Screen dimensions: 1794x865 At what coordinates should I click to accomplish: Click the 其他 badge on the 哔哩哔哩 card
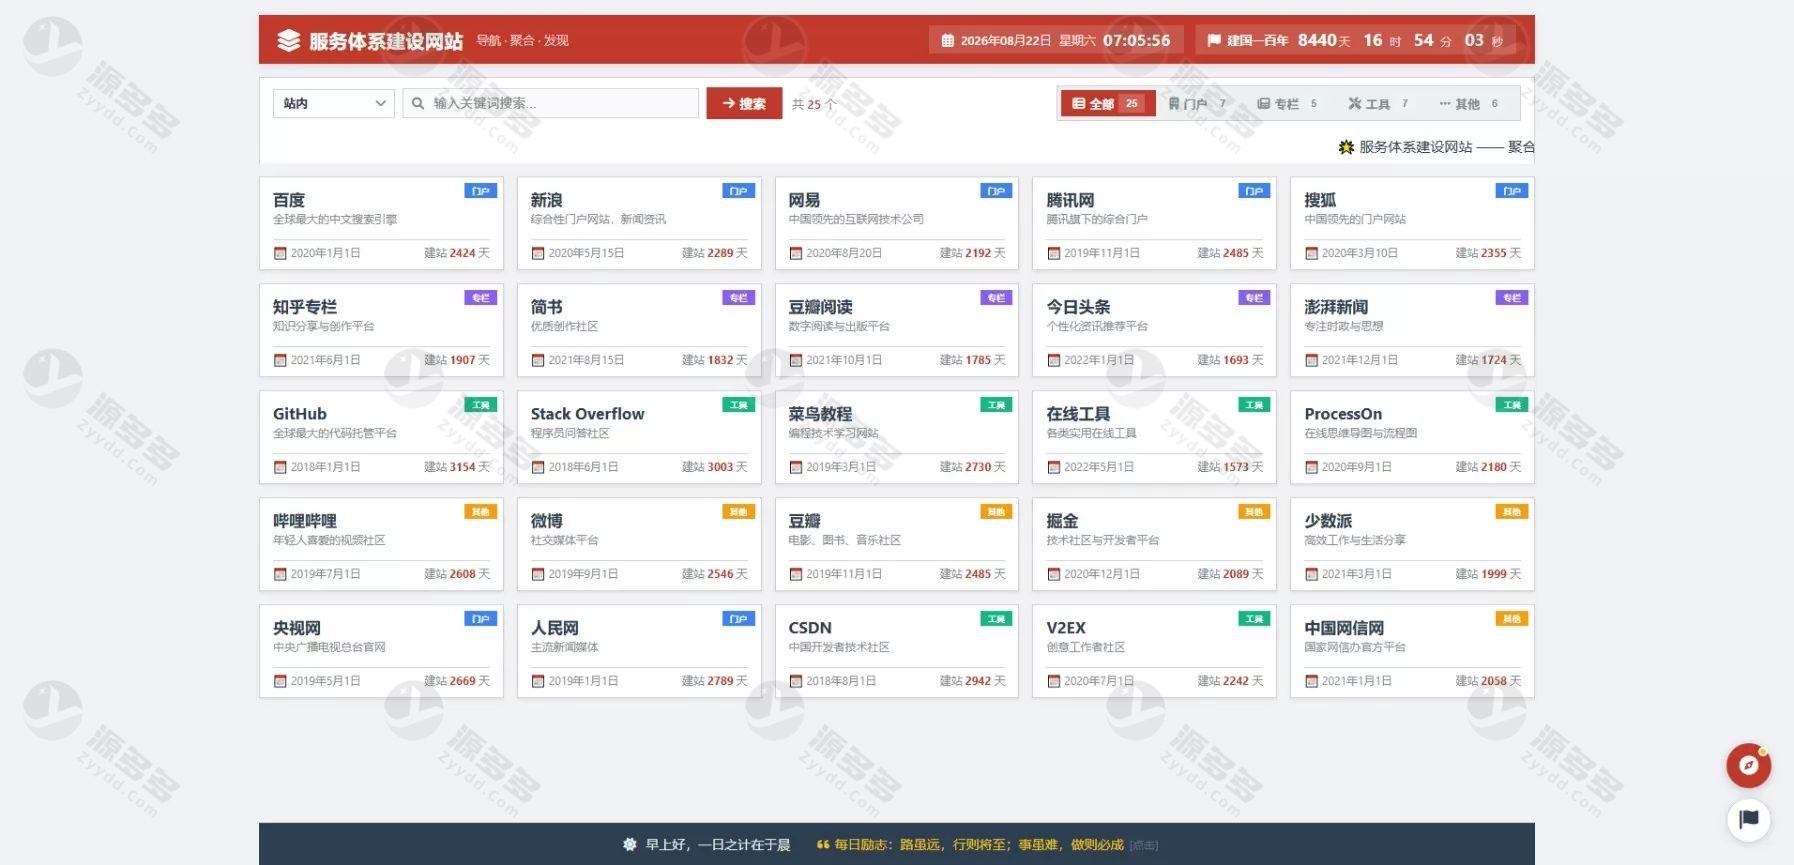tap(481, 512)
